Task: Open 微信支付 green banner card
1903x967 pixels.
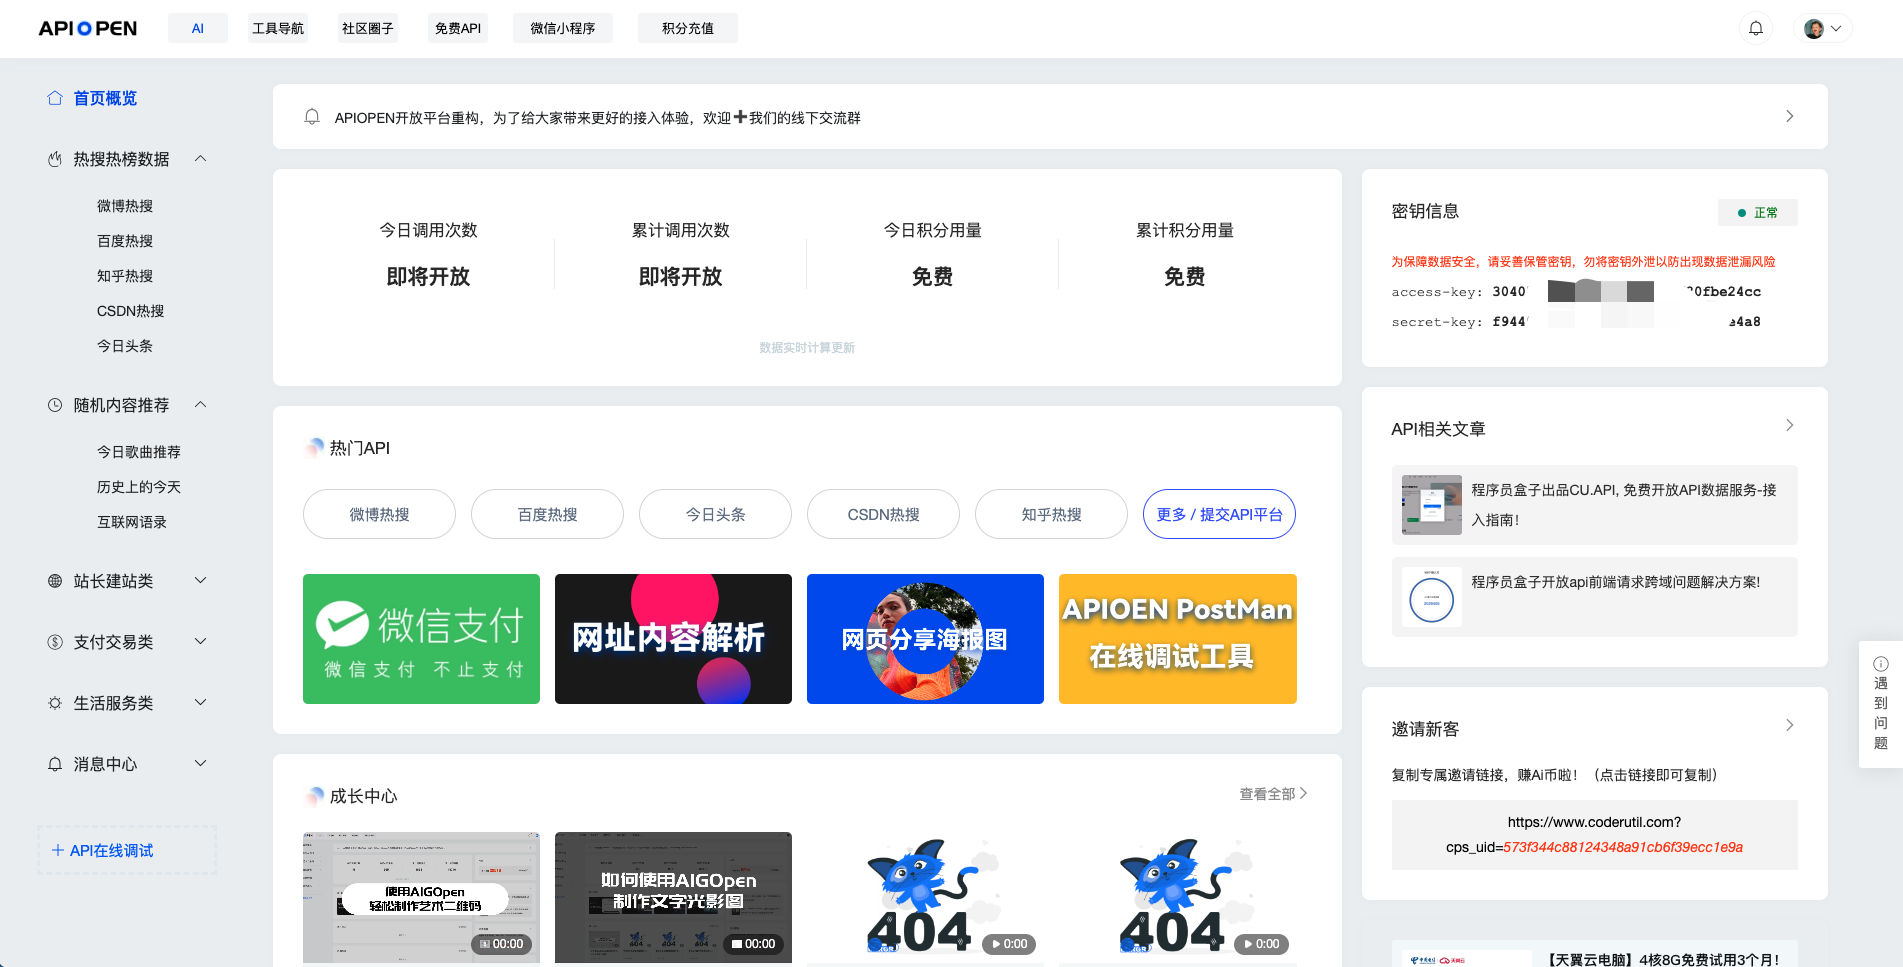Action: click(421, 639)
